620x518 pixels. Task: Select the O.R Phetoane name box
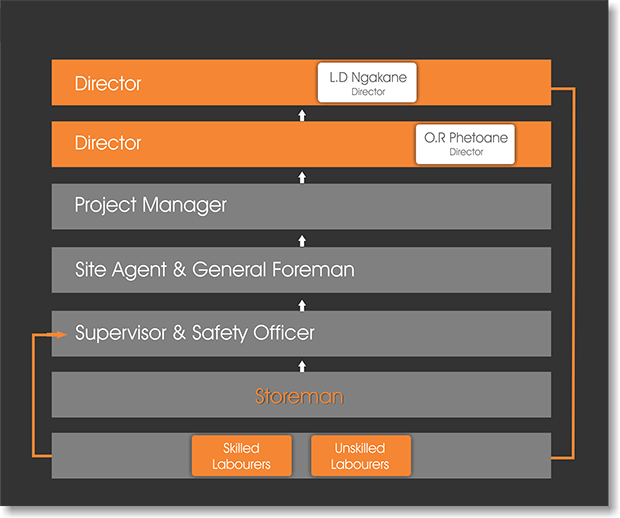click(465, 144)
